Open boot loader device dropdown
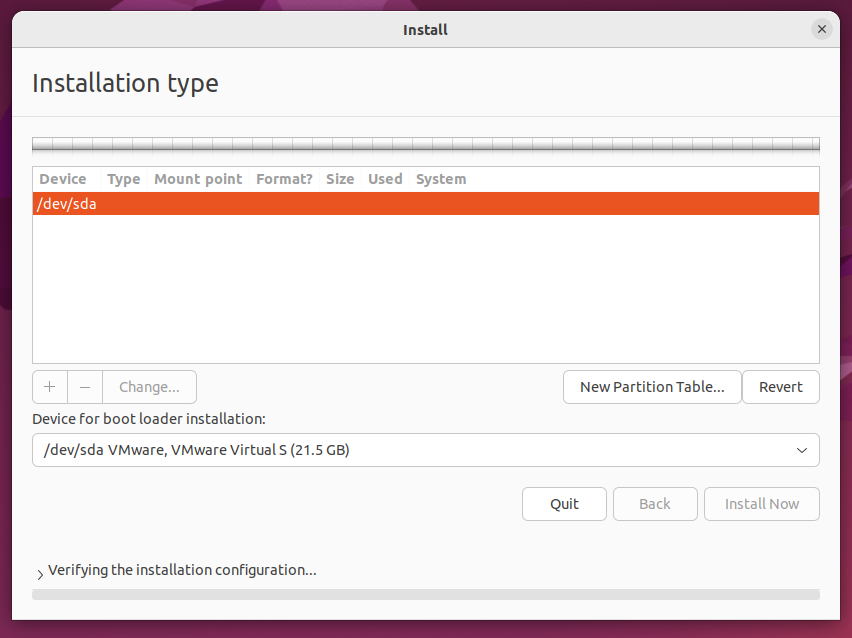 pyautogui.click(x=426, y=450)
